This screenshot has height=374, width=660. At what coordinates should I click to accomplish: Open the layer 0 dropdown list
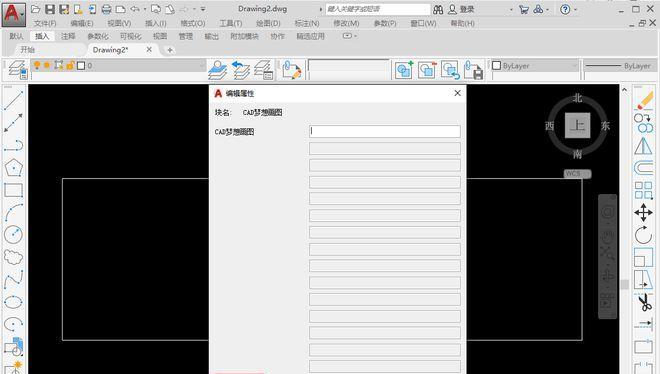[202, 66]
